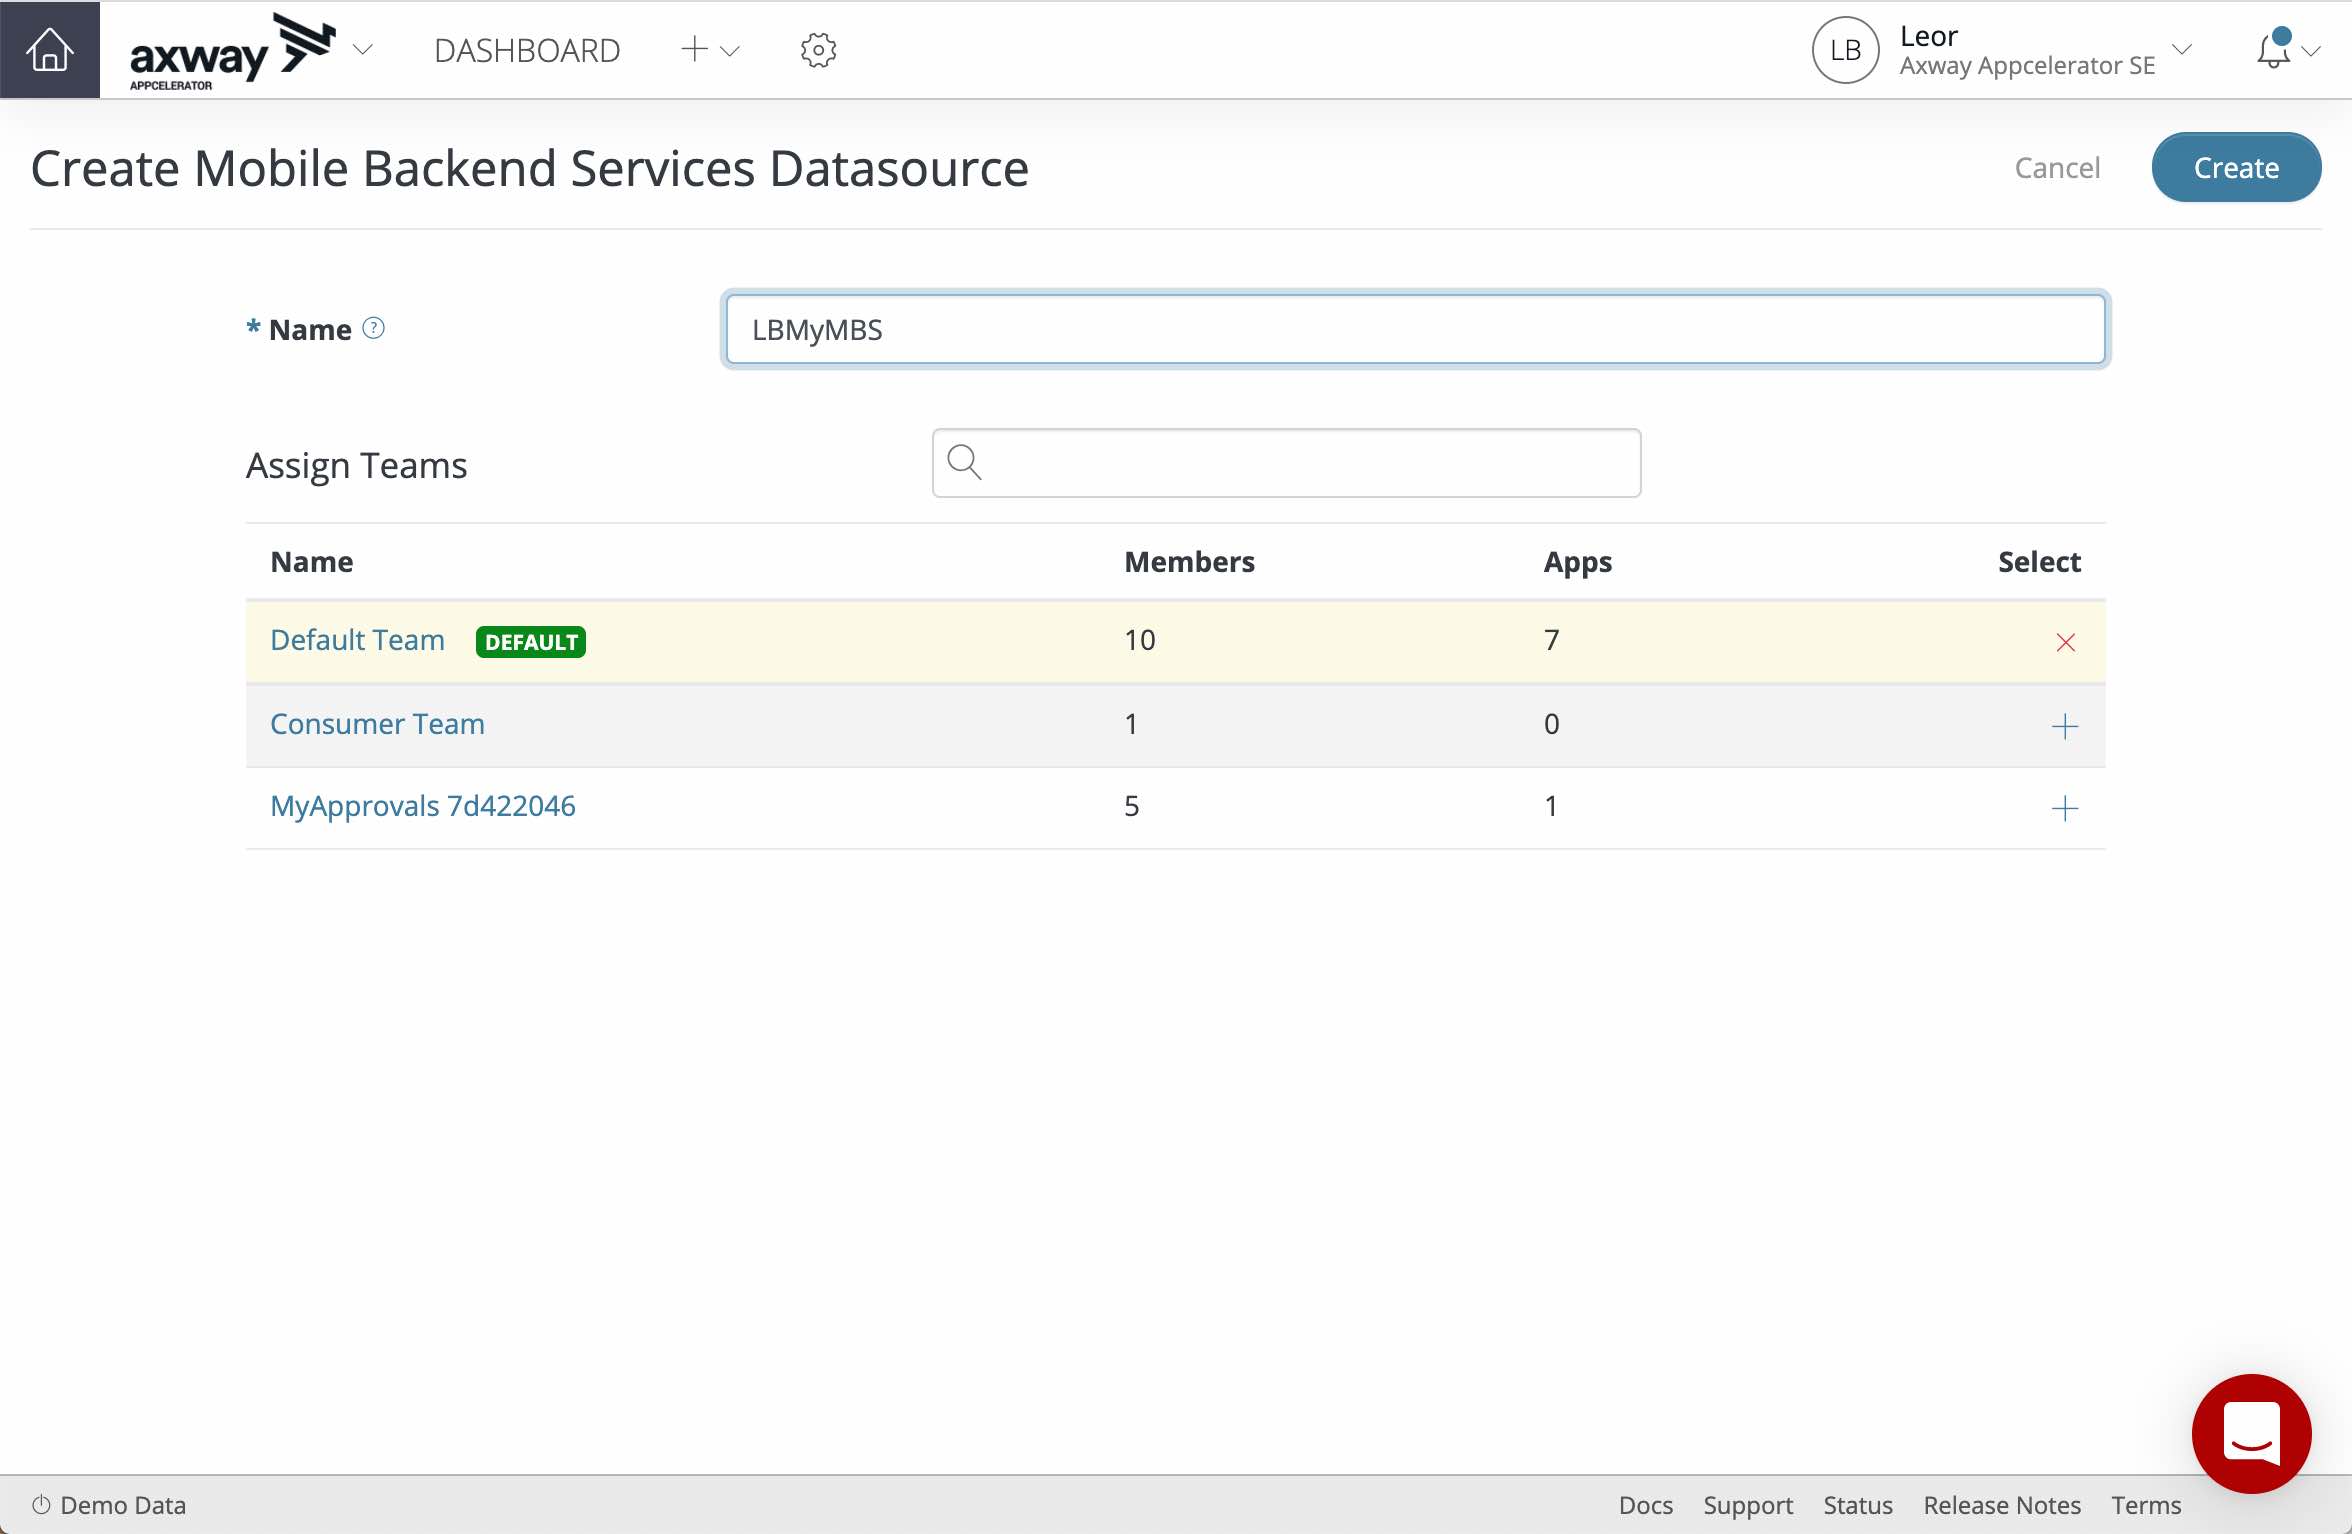
Task: Click the Axway Appcelerator SE organization label
Action: coord(2027,66)
